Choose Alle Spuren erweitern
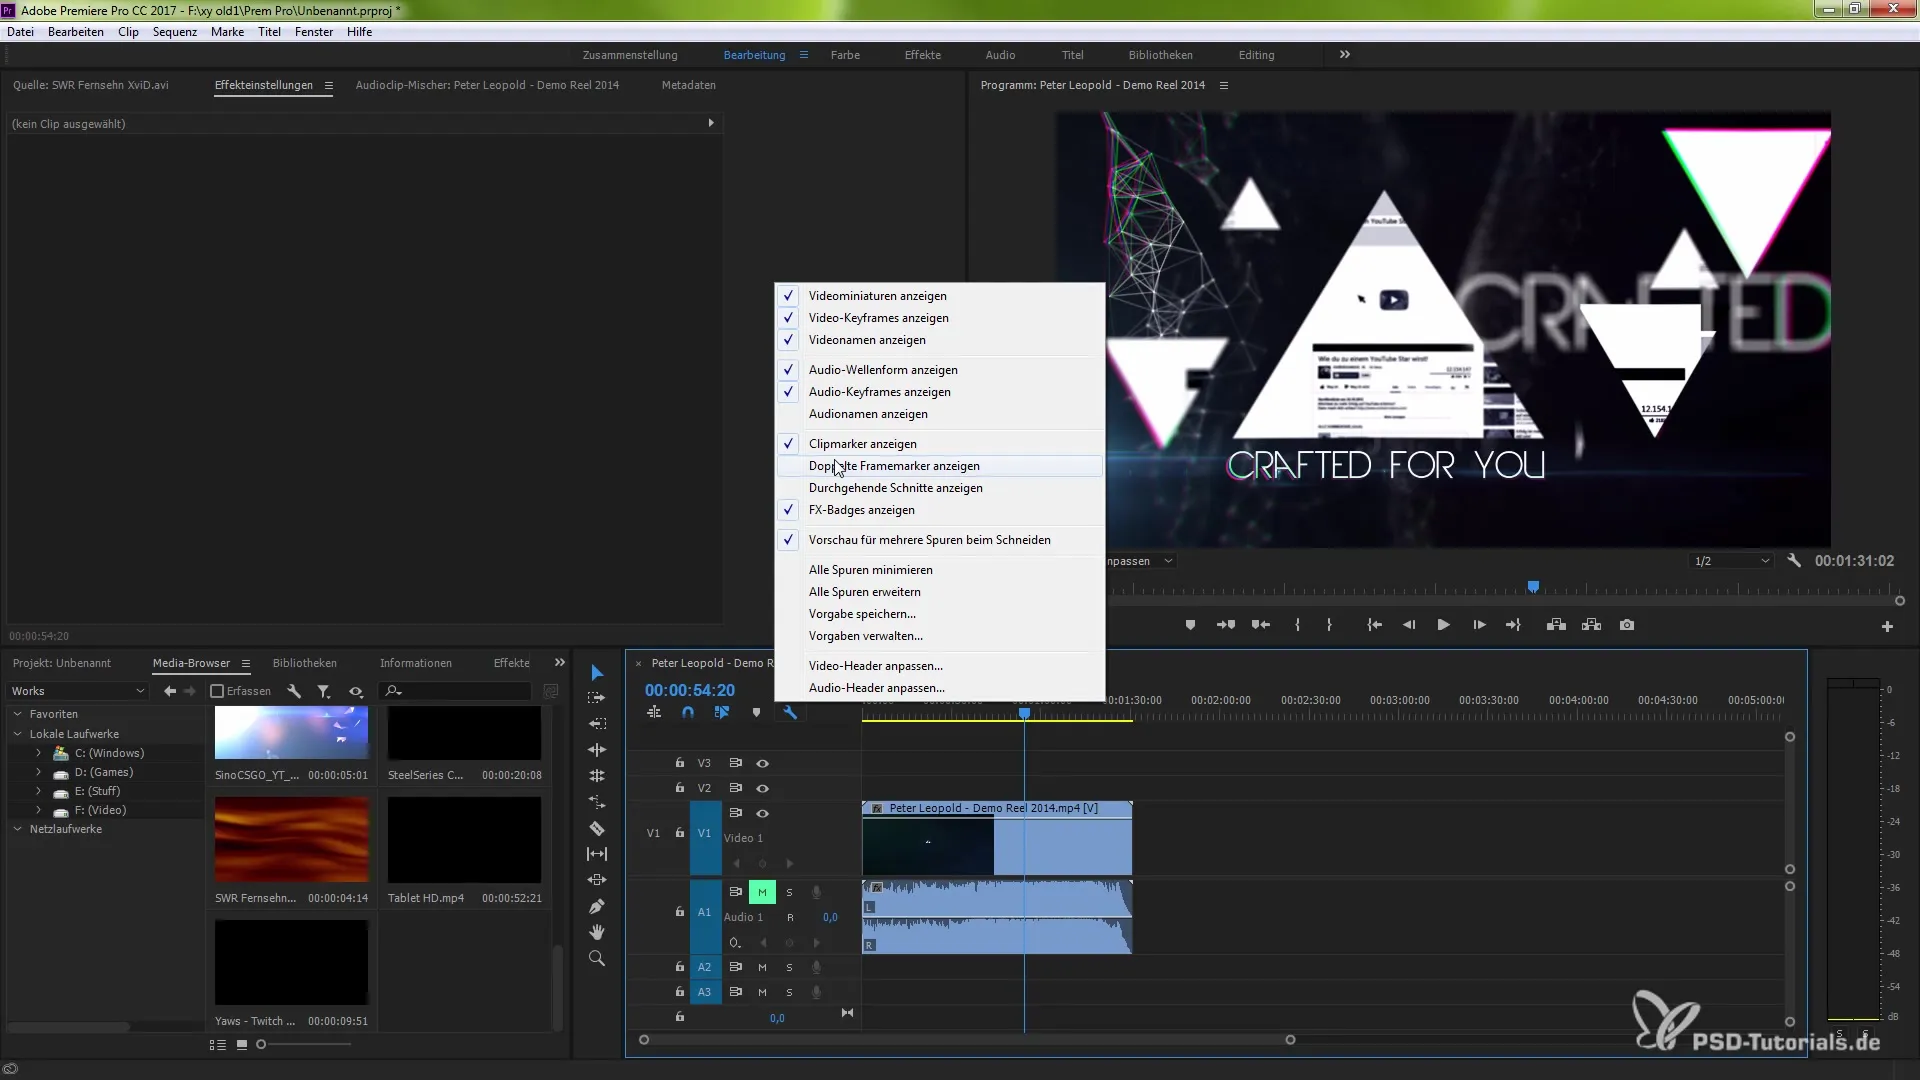This screenshot has height=1080, width=1920. pyautogui.click(x=940, y=592)
